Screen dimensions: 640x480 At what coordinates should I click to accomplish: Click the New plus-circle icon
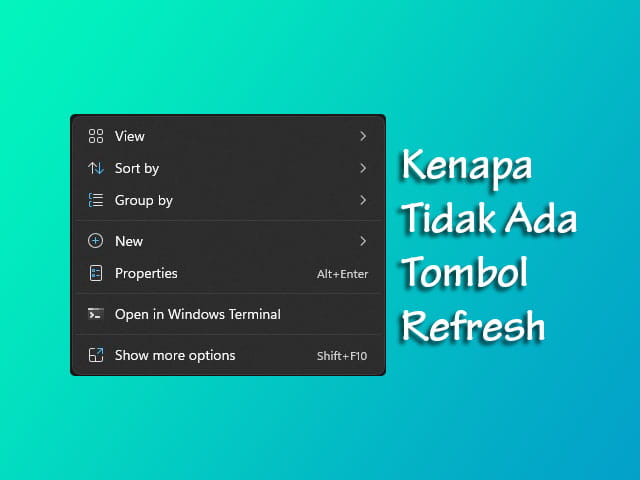pyautogui.click(x=96, y=241)
